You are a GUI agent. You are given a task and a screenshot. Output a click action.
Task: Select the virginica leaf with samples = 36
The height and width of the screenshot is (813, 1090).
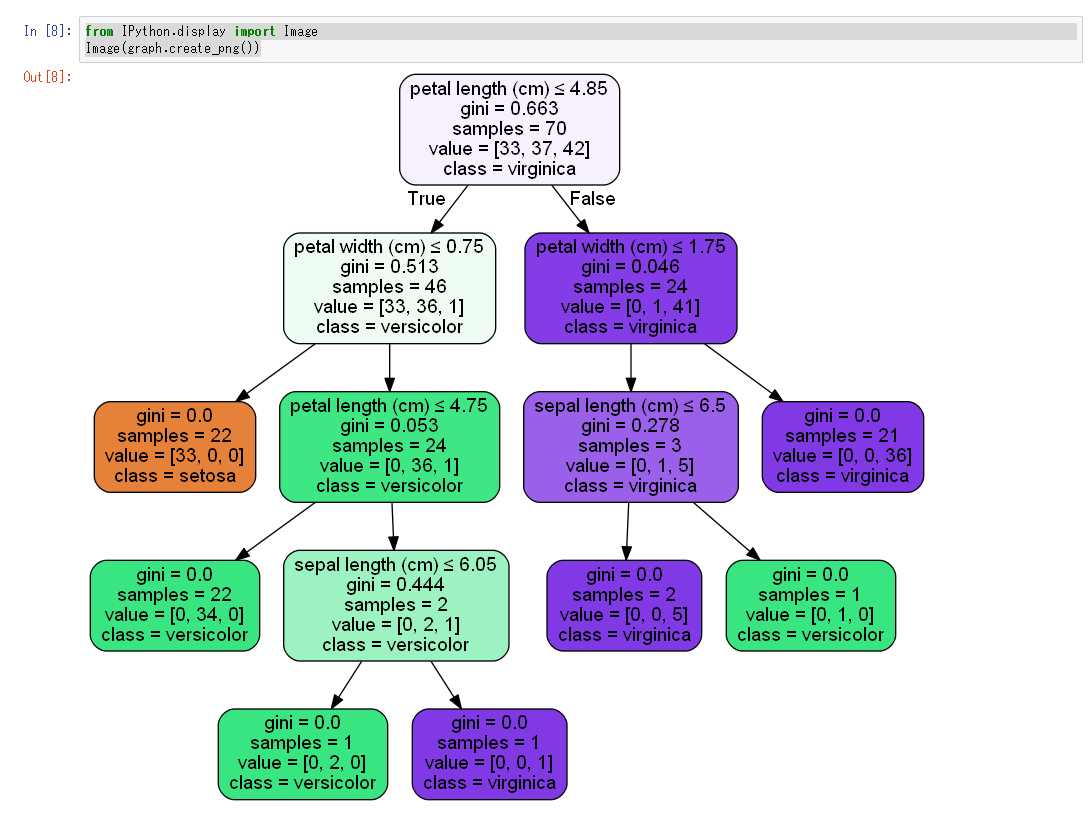843,446
